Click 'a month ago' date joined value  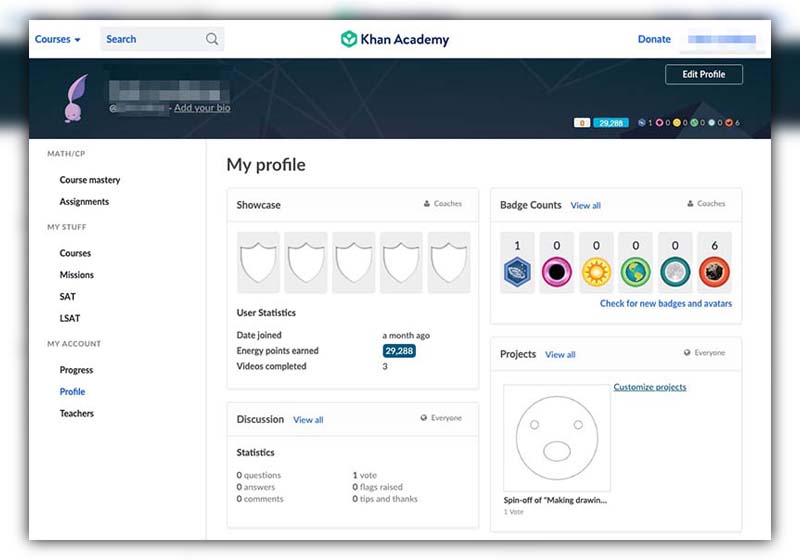406,336
